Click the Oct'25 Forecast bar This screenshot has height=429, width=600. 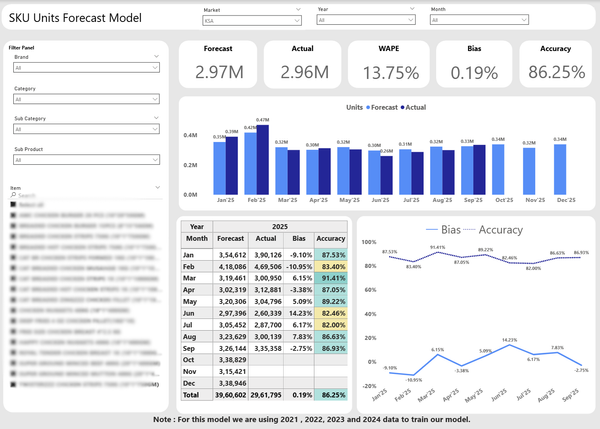click(498, 170)
